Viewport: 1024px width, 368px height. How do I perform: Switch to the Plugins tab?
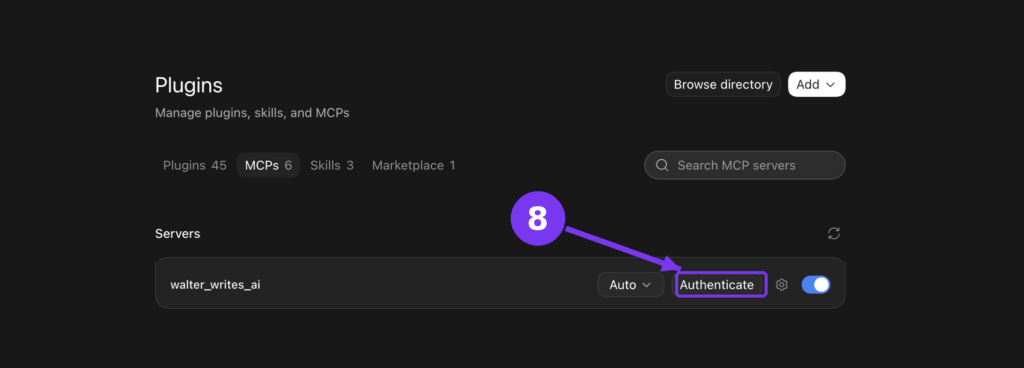(x=195, y=165)
